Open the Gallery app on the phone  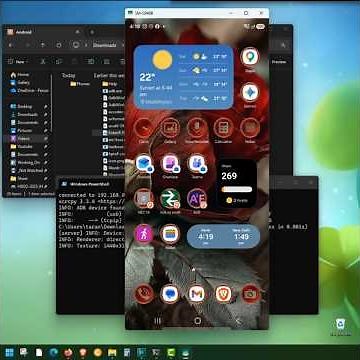pyautogui.click(x=170, y=128)
